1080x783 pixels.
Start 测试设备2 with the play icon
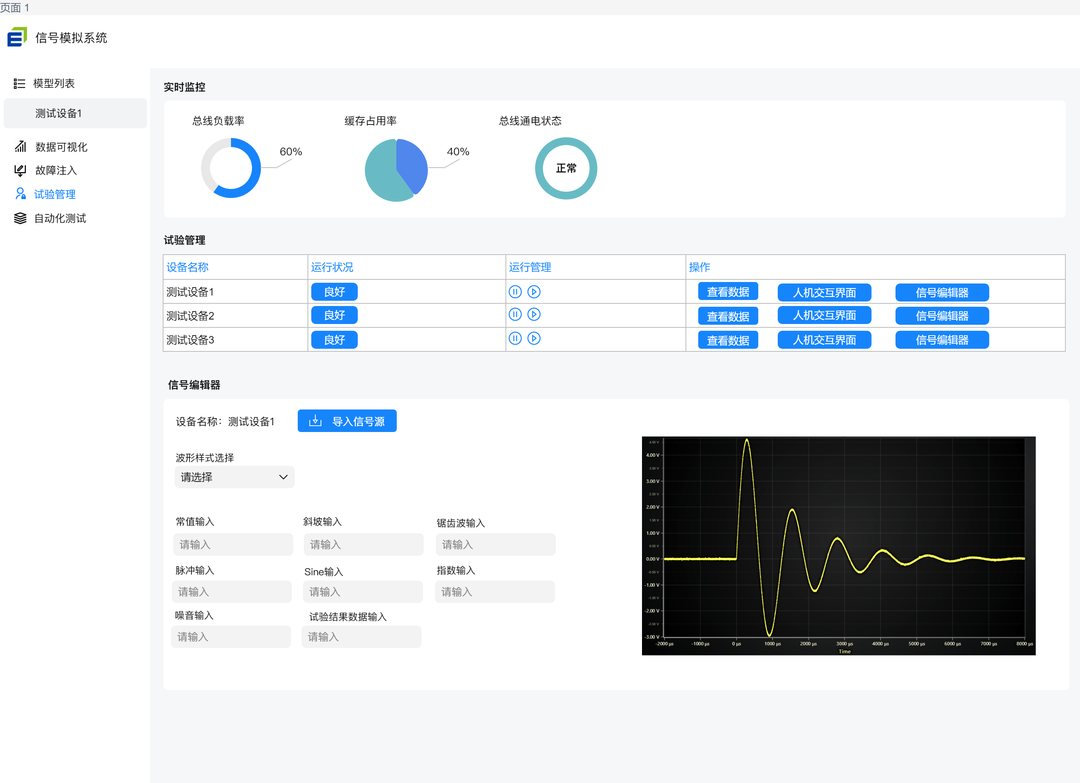tap(534, 314)
